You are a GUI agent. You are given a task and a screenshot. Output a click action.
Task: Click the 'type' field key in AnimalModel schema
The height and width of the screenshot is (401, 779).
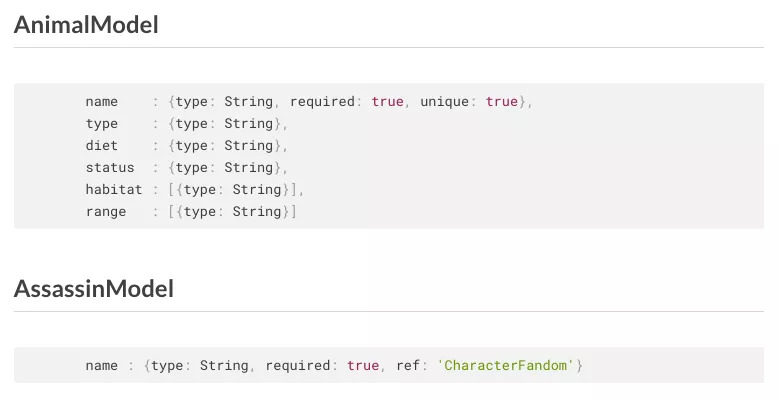(102, 124)
